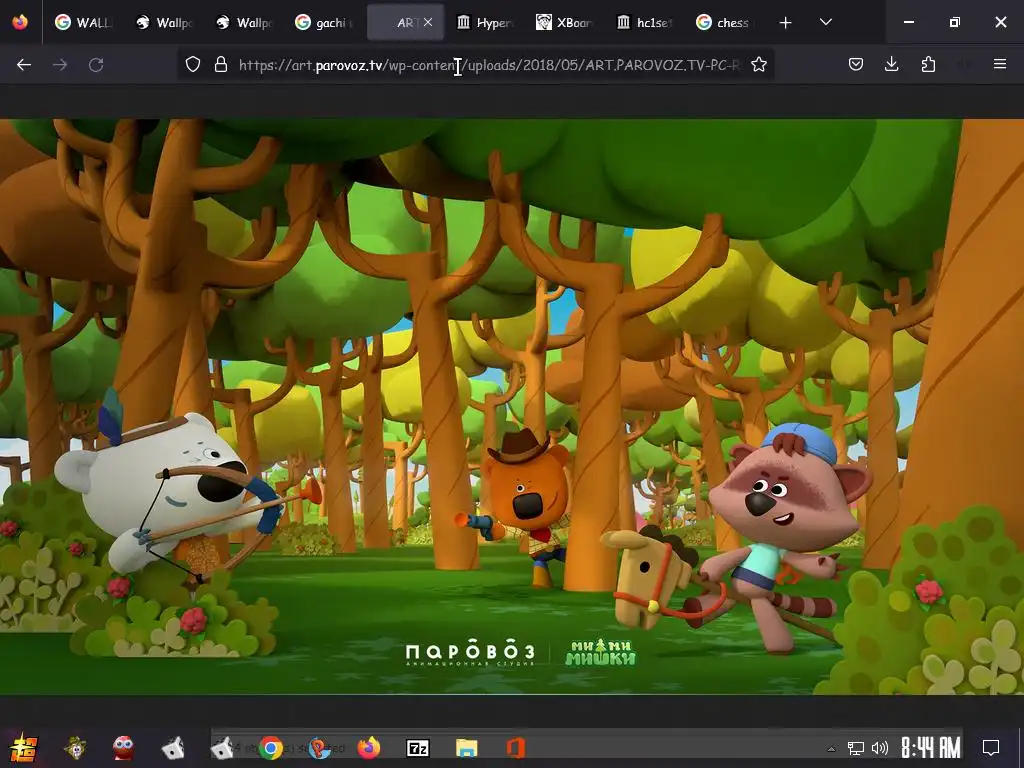Open the Extensions puzzle menu
The height and width of the screenshot is (768, 1024).
click(928, 65)
